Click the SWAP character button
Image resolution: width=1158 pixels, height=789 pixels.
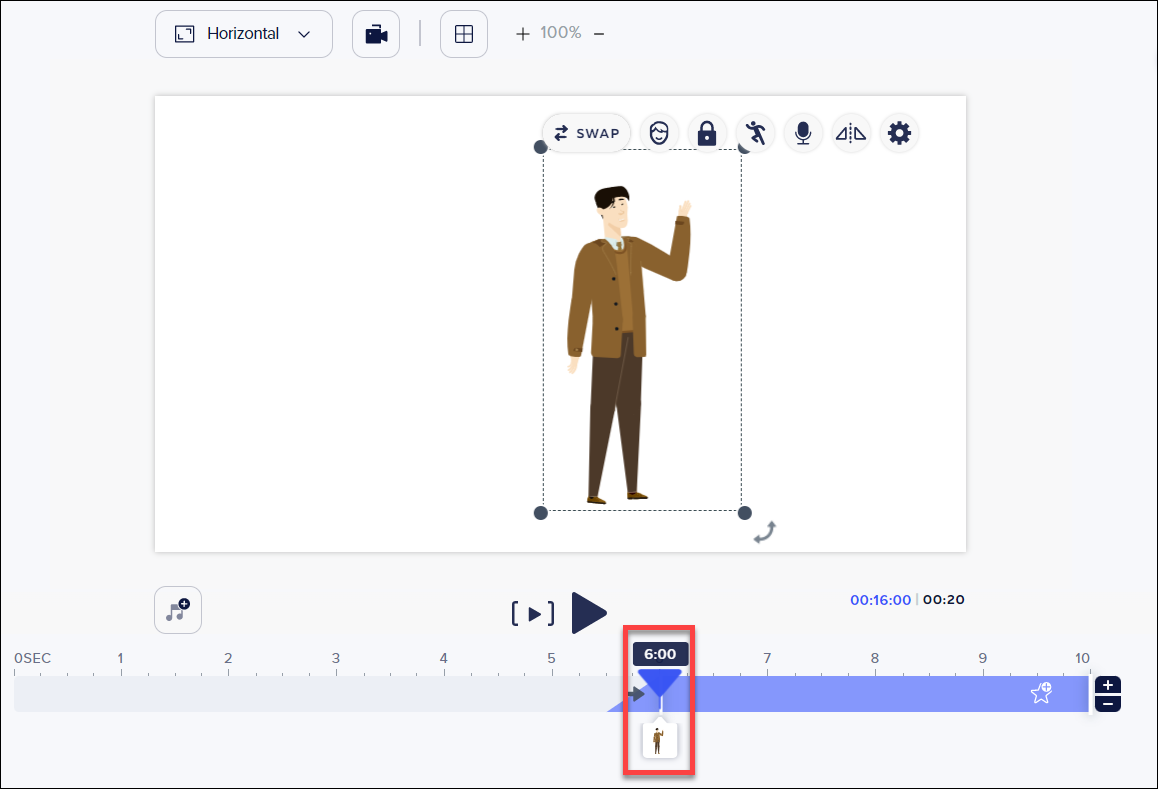point(587,133)
